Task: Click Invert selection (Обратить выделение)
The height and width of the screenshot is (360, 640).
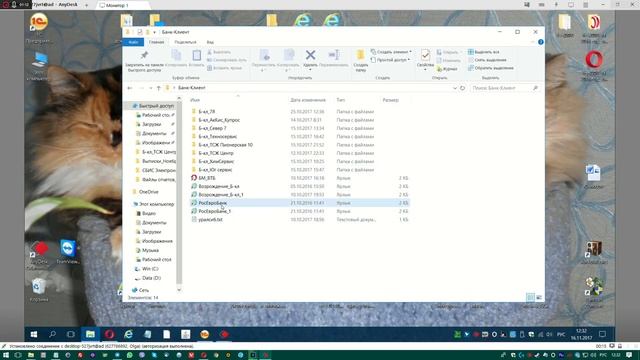Action: [x=491, y=68]
